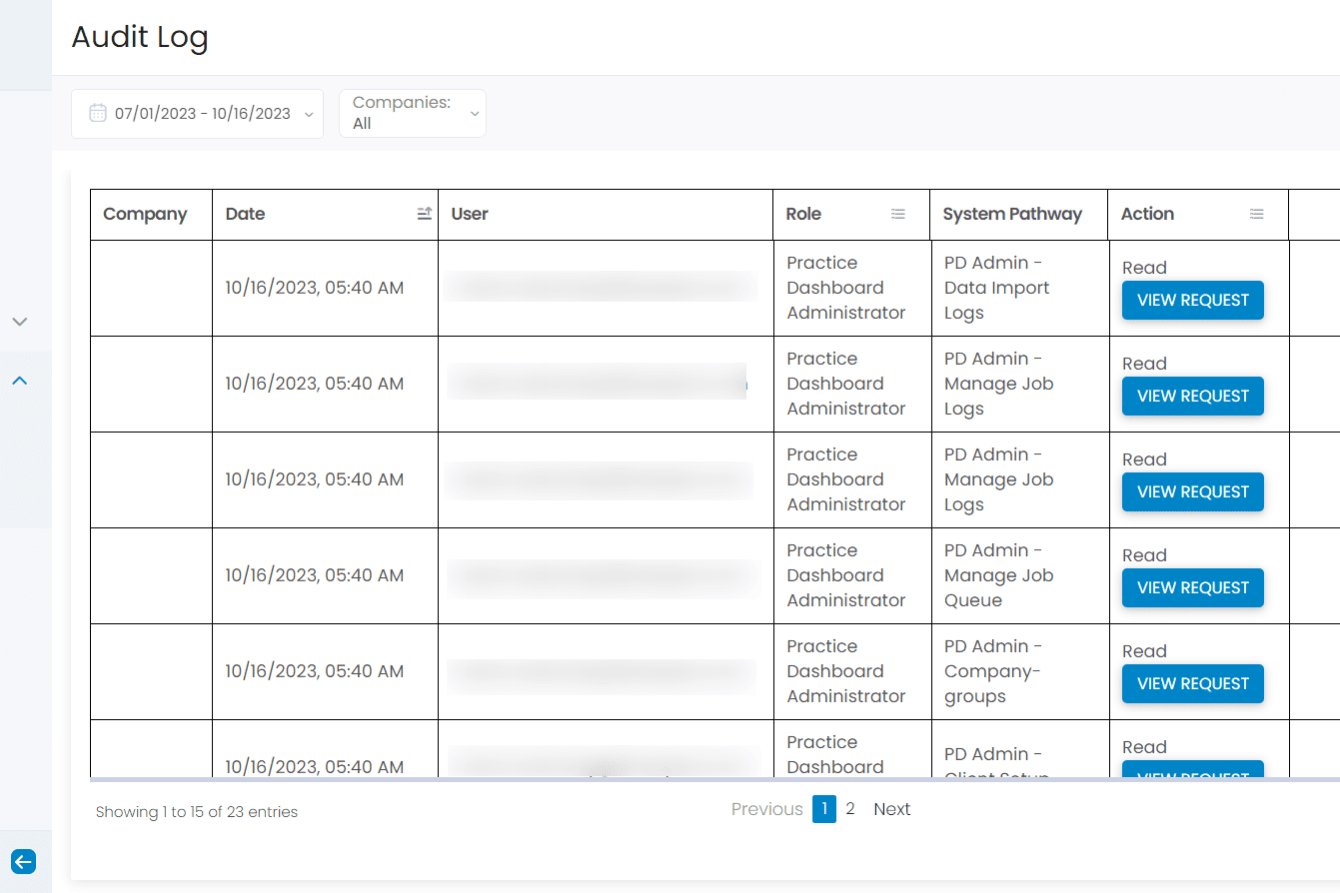The image size is (1340, 893).
Task: View request for Manage Job Queue row
Action: pos(1193,588)
